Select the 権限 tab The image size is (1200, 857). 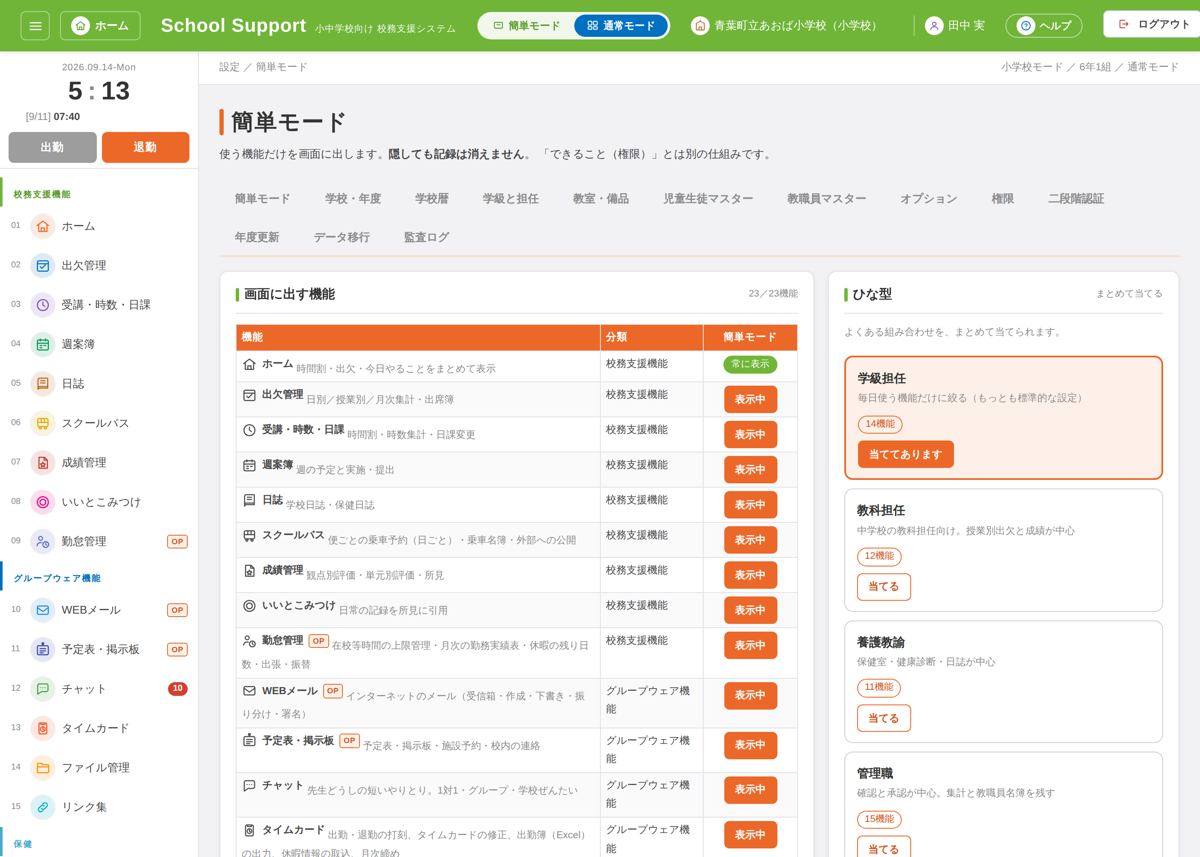(1002, 199)
